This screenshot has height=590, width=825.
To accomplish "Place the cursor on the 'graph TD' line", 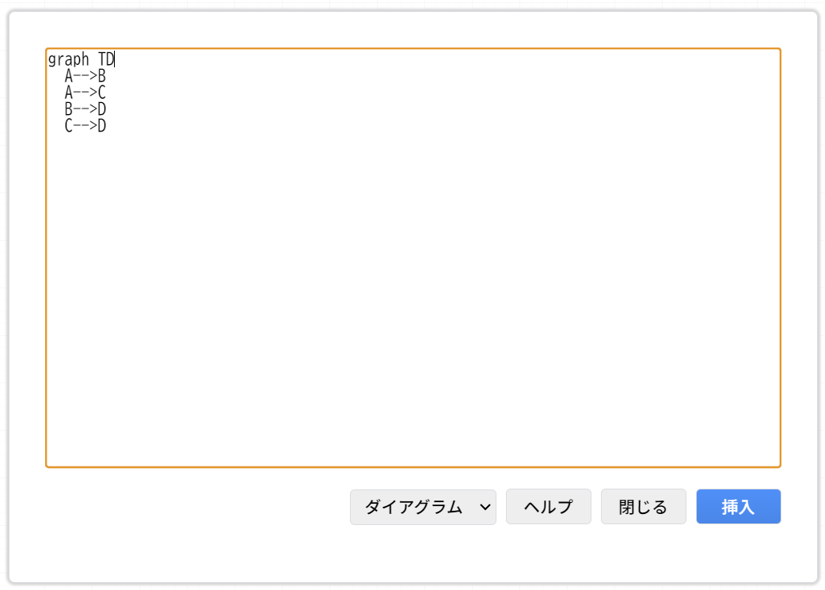I will tap(80, 59).
